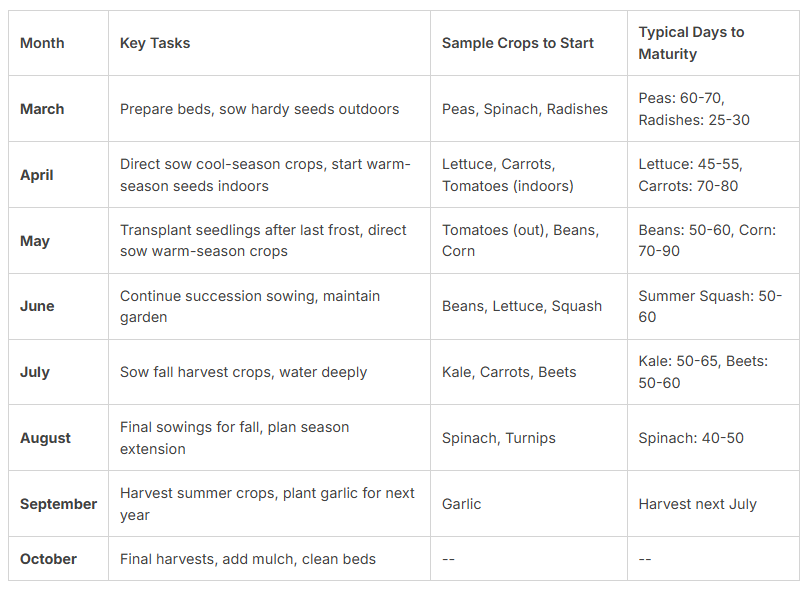Click the Sample Crops to Start header

pos(518,43)
